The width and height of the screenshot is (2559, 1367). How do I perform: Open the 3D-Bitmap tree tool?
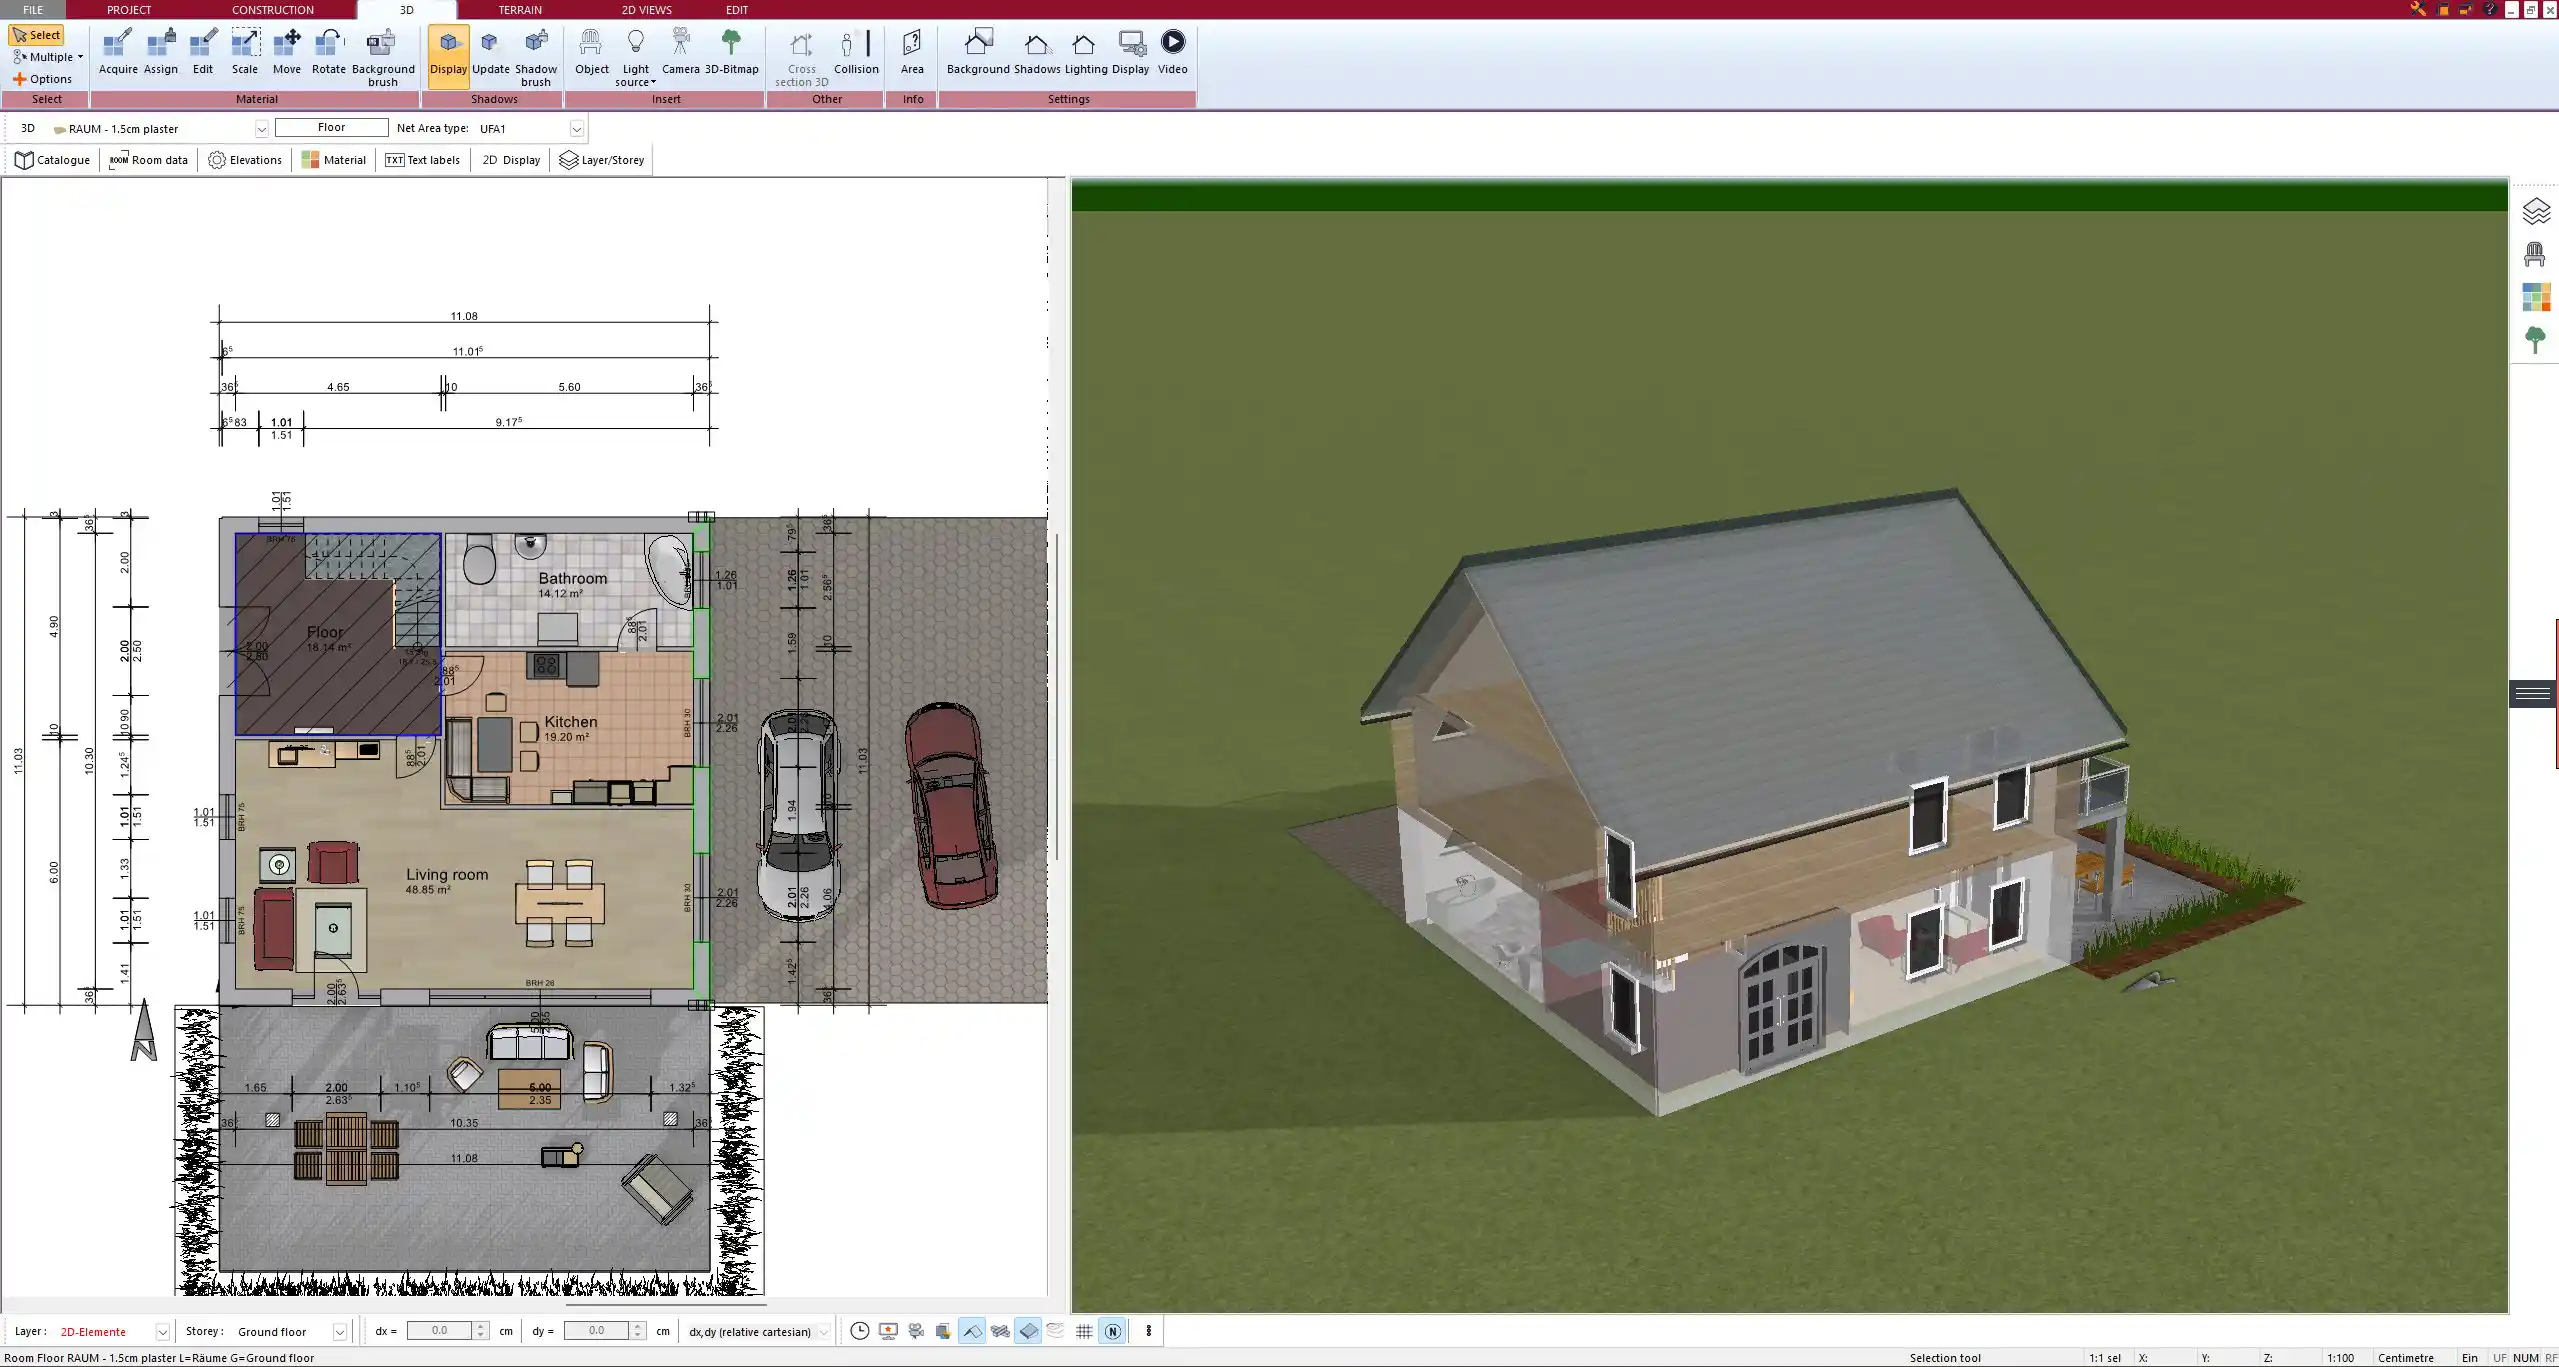coord(731,52)
